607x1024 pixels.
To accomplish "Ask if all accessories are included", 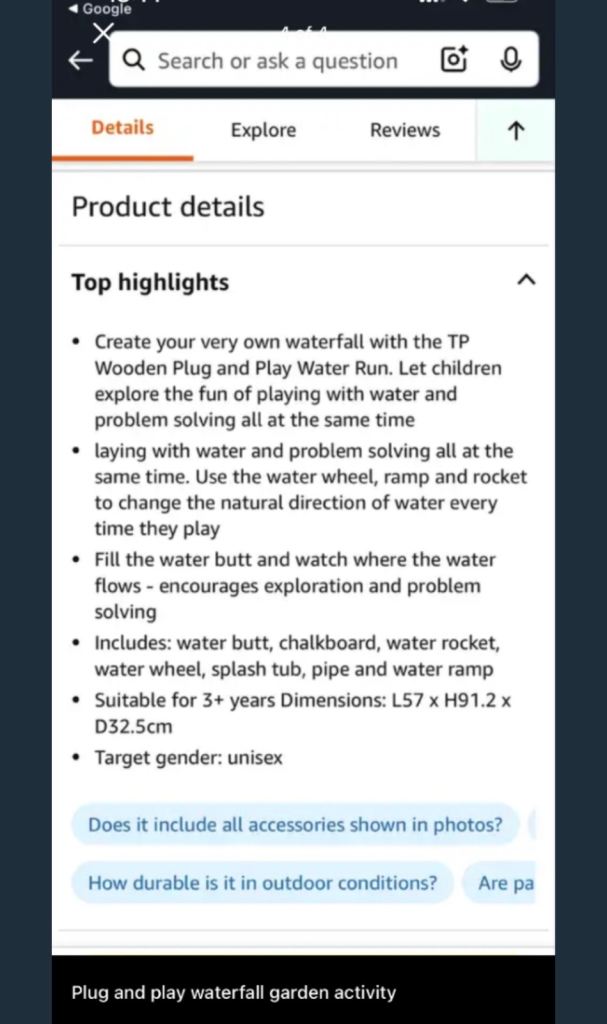I will pyautogui.click(x=295, y=825).
